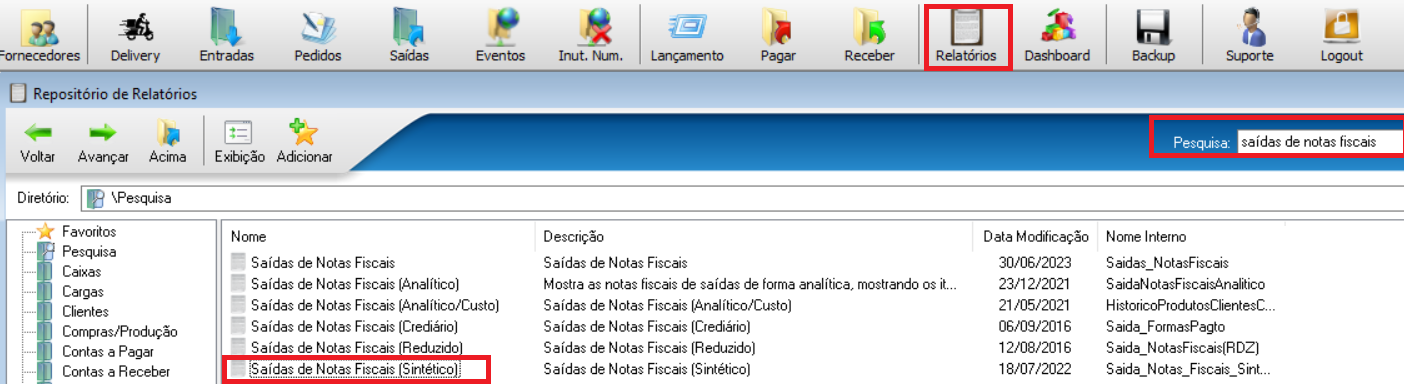Select report Saídas de Notas Fiscais (Sintético)
Screen dimensions: 1404x386
(355, 370)
